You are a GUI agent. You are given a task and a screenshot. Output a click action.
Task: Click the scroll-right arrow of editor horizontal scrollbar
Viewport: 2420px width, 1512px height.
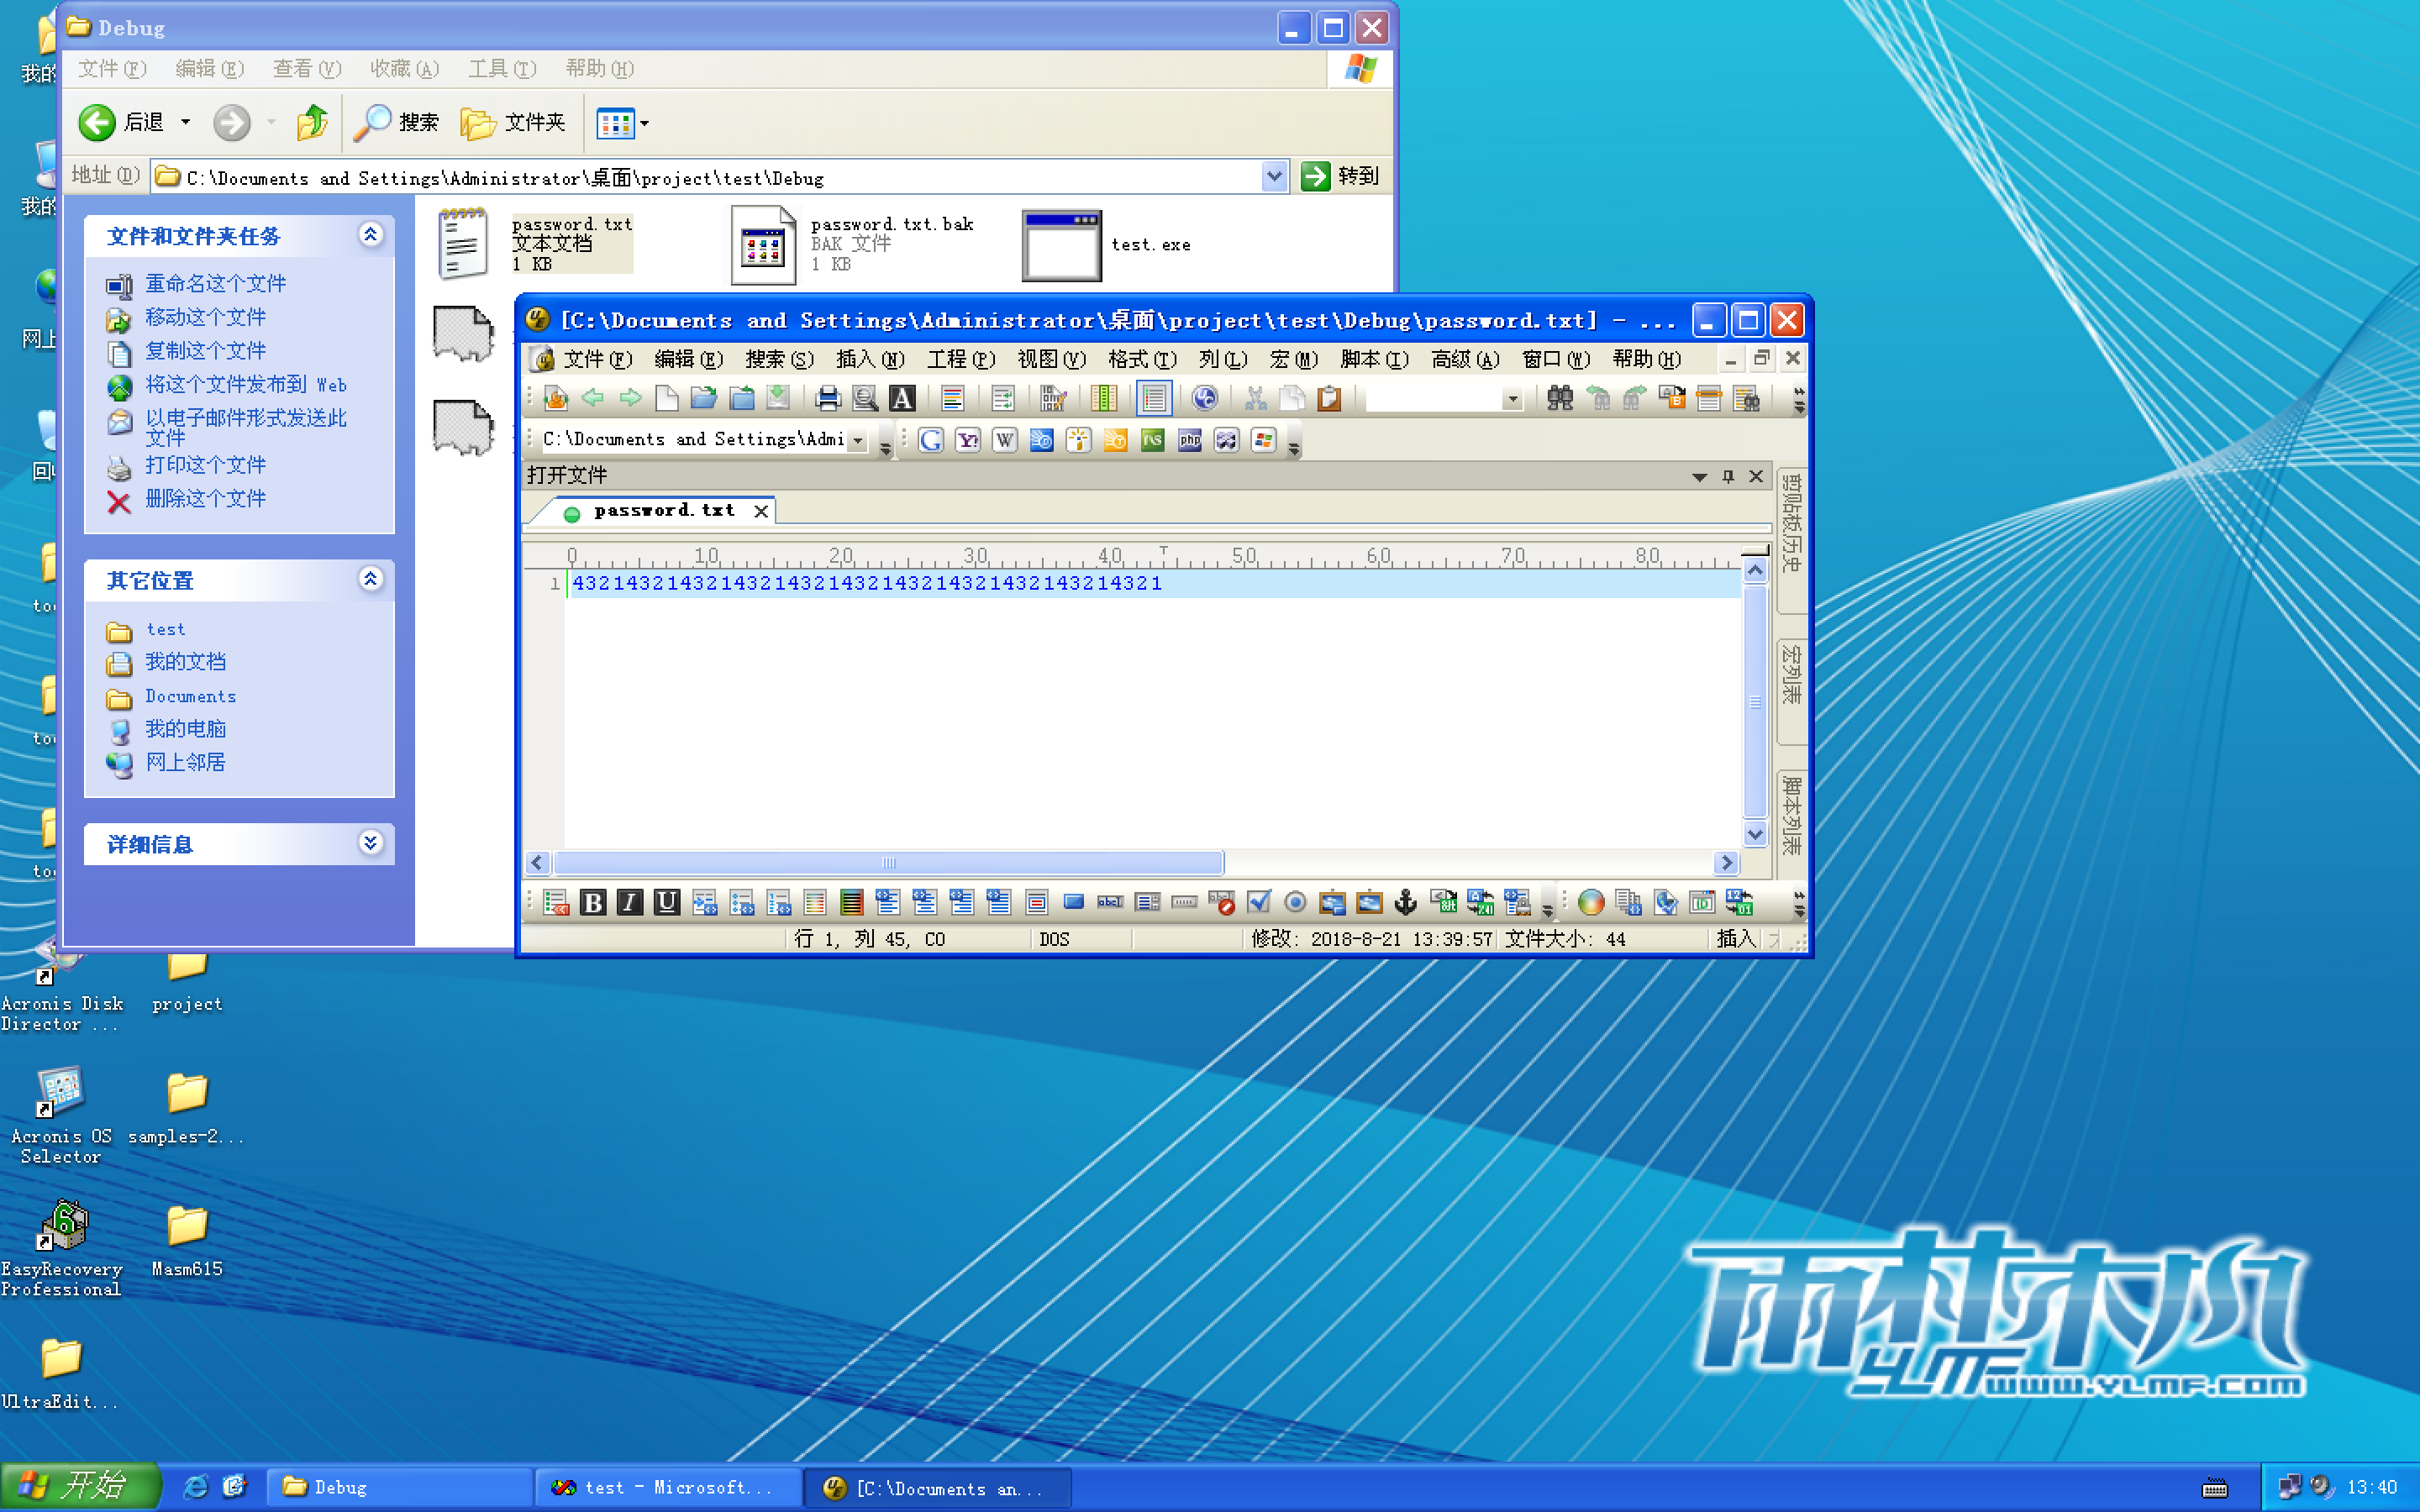click(1726, 863)
